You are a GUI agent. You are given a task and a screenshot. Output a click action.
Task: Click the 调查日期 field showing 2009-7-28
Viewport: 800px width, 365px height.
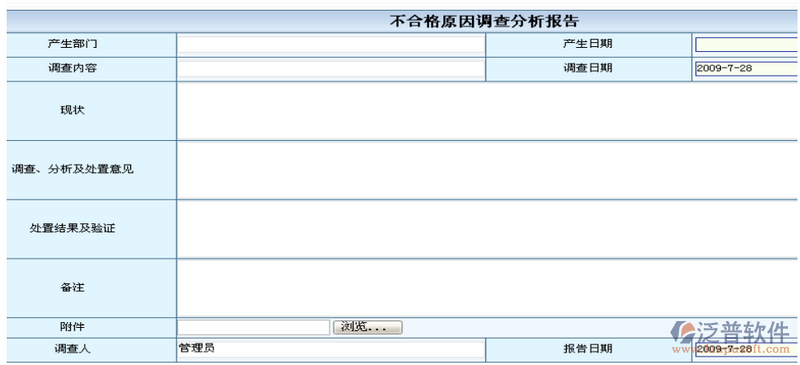point(746,68)
